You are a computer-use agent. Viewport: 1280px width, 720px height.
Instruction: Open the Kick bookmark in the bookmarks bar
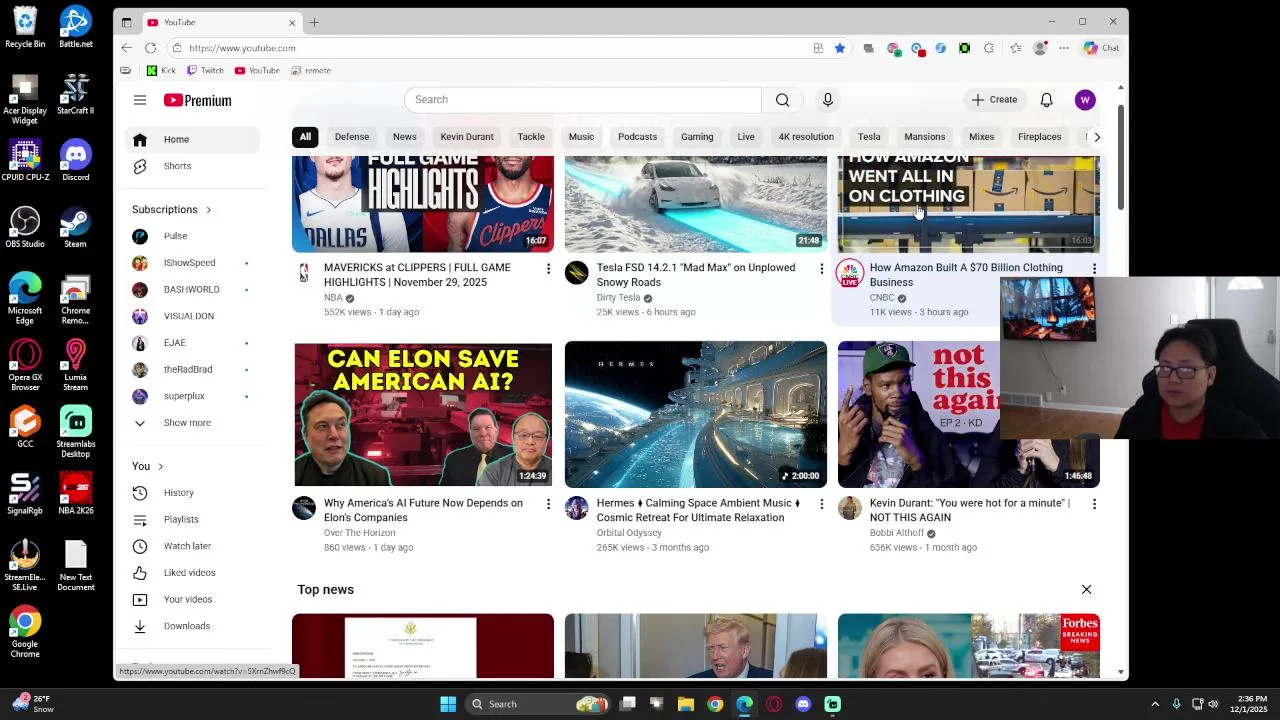[x=162, y=71]
